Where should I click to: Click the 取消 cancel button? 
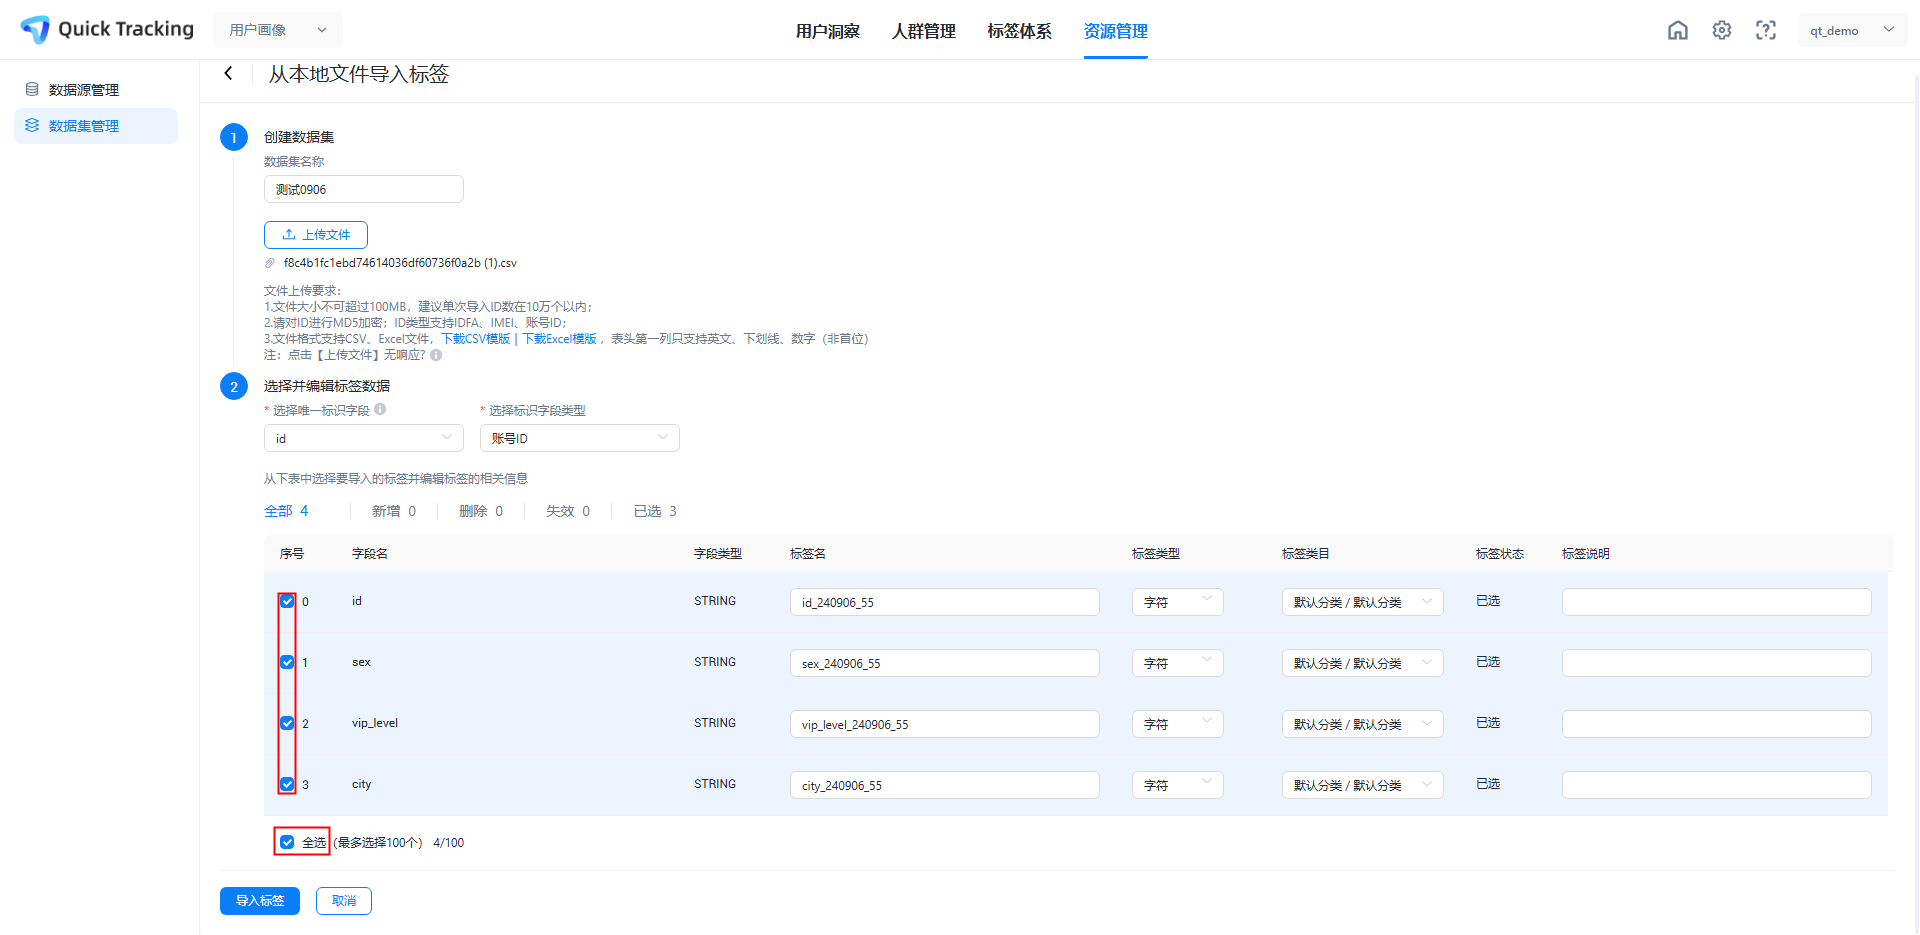pyautogui.click(x=344, y=901)
